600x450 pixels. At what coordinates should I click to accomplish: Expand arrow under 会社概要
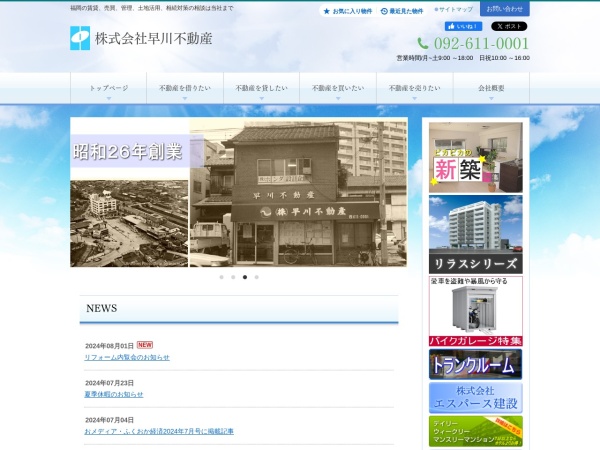point(491,99)
